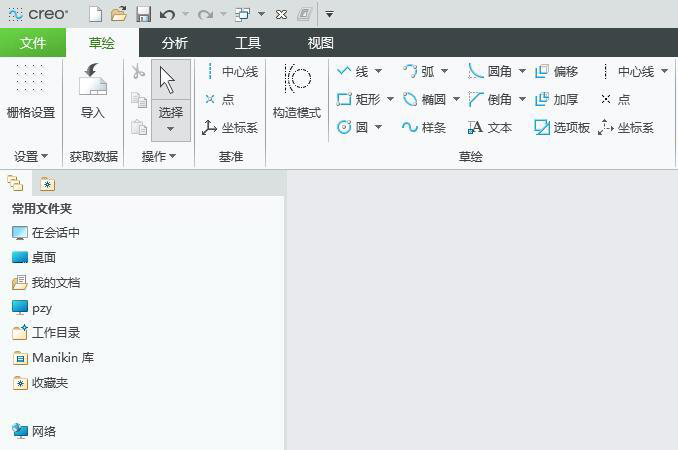This screenshot has width=678, height=450.
Task: Open 栅格设置 grid settings
Action: pos(31,91)
